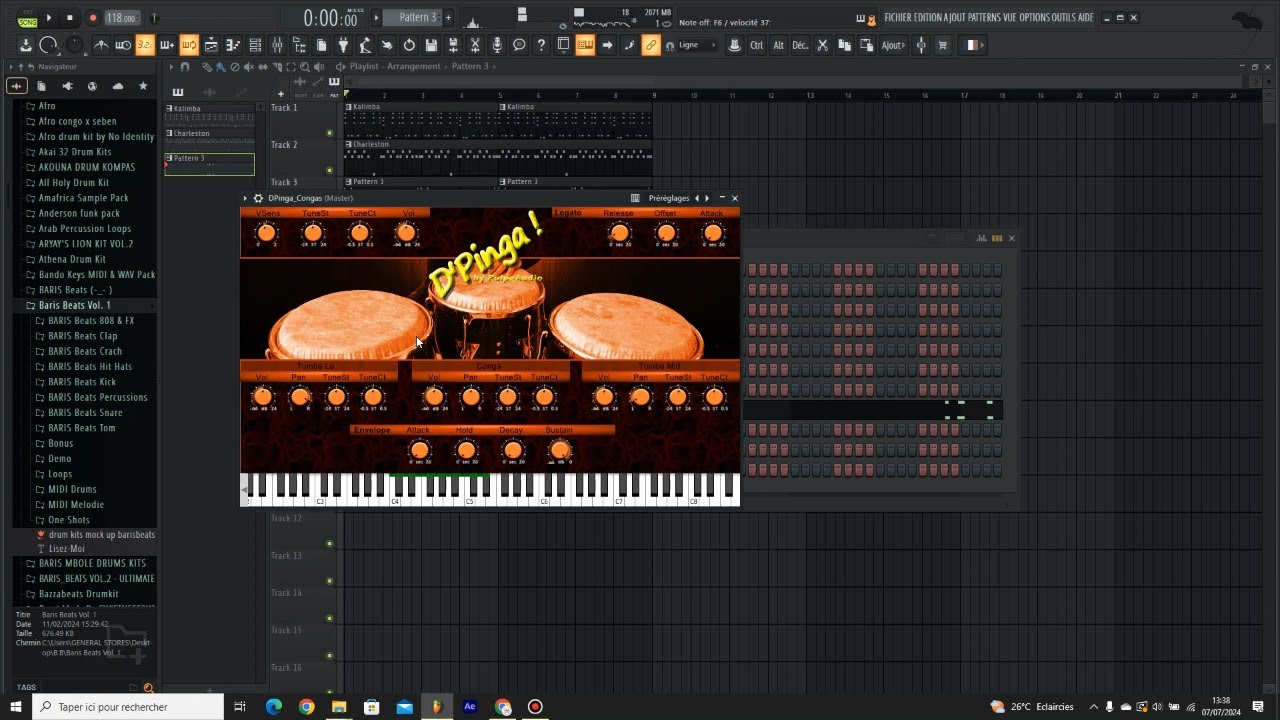Open the EDITION menu

tap(928, 18)
